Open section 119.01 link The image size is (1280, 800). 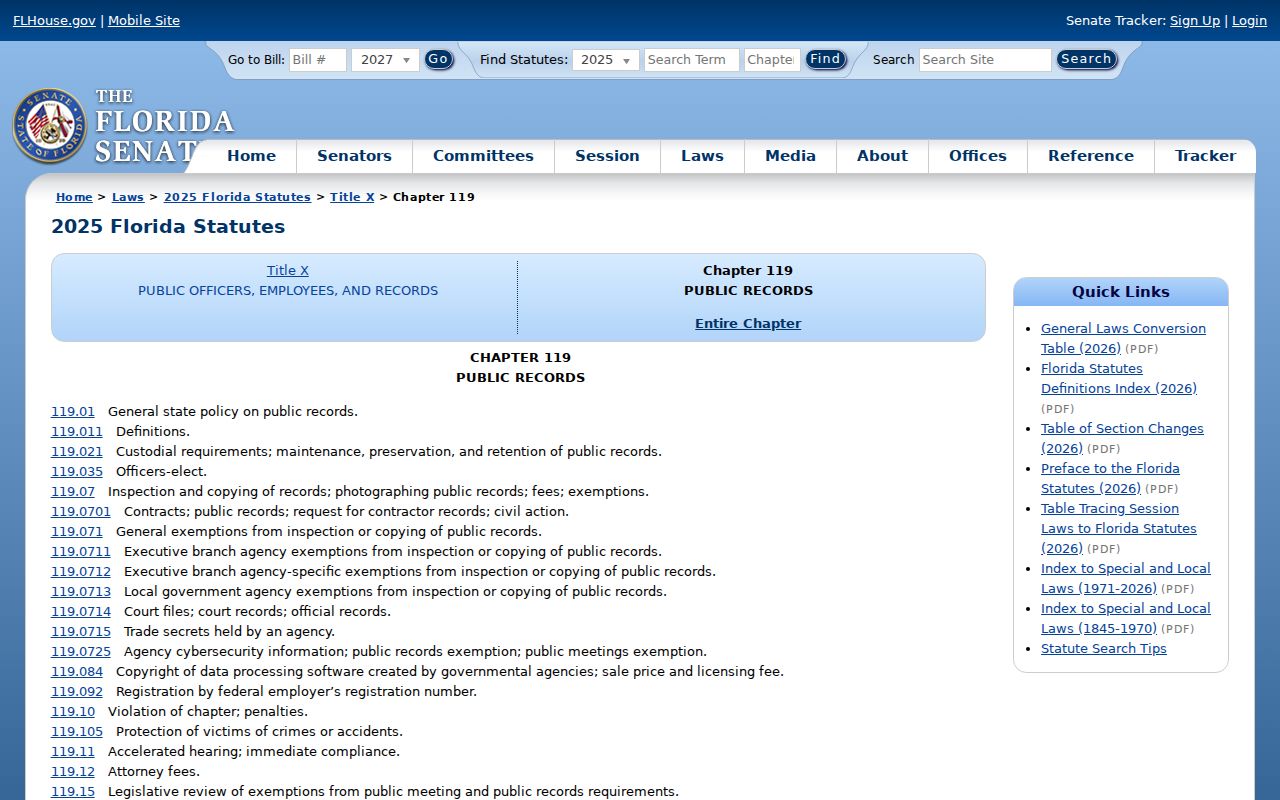coord(73,412)
